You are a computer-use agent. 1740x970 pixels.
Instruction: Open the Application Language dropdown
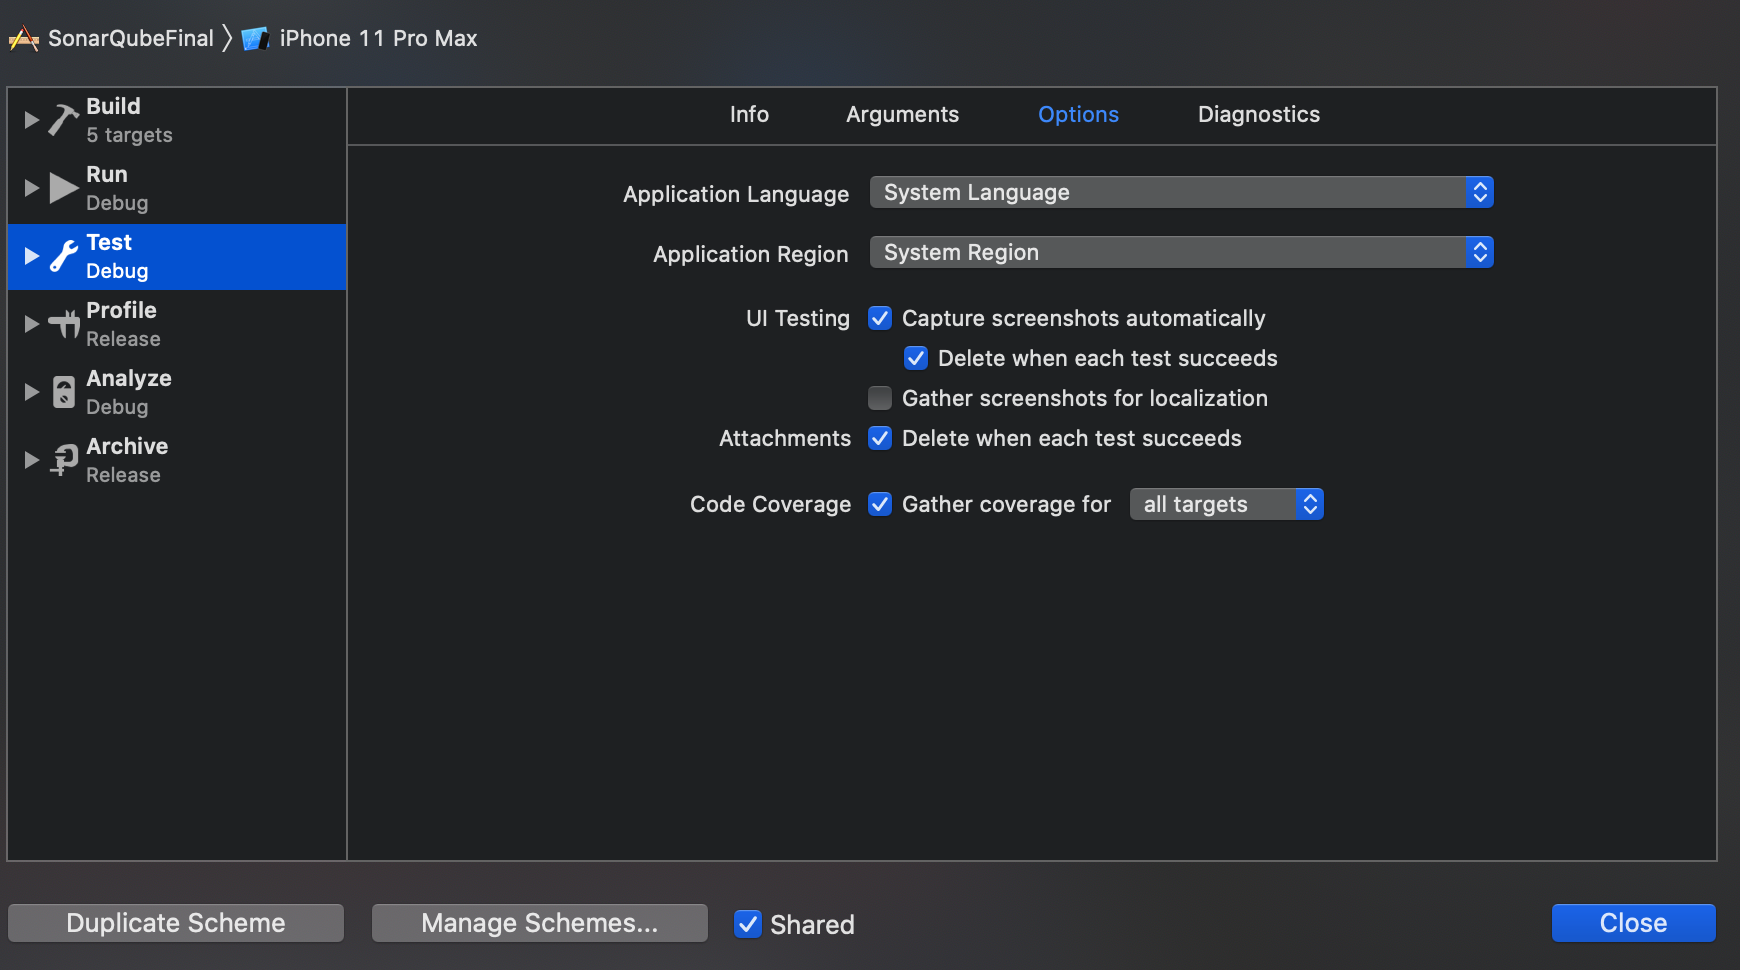[x=1181, y=192]
